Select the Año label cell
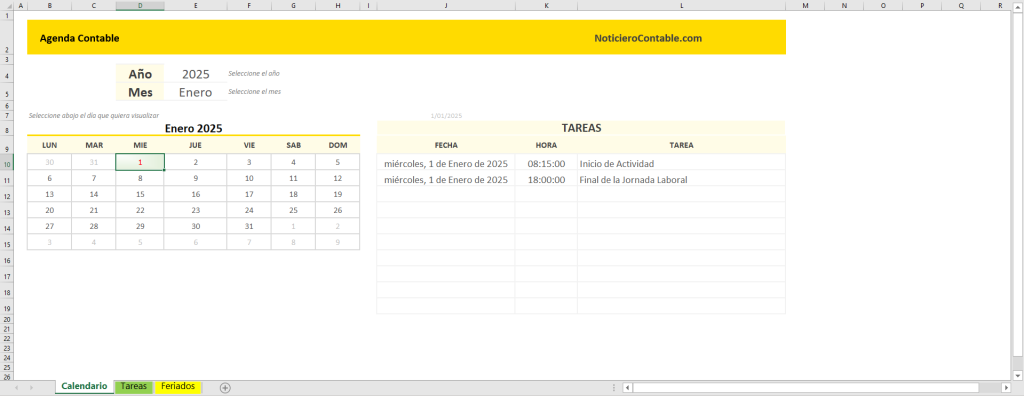Screen dimensions: 1024x396 click(140, 74)
